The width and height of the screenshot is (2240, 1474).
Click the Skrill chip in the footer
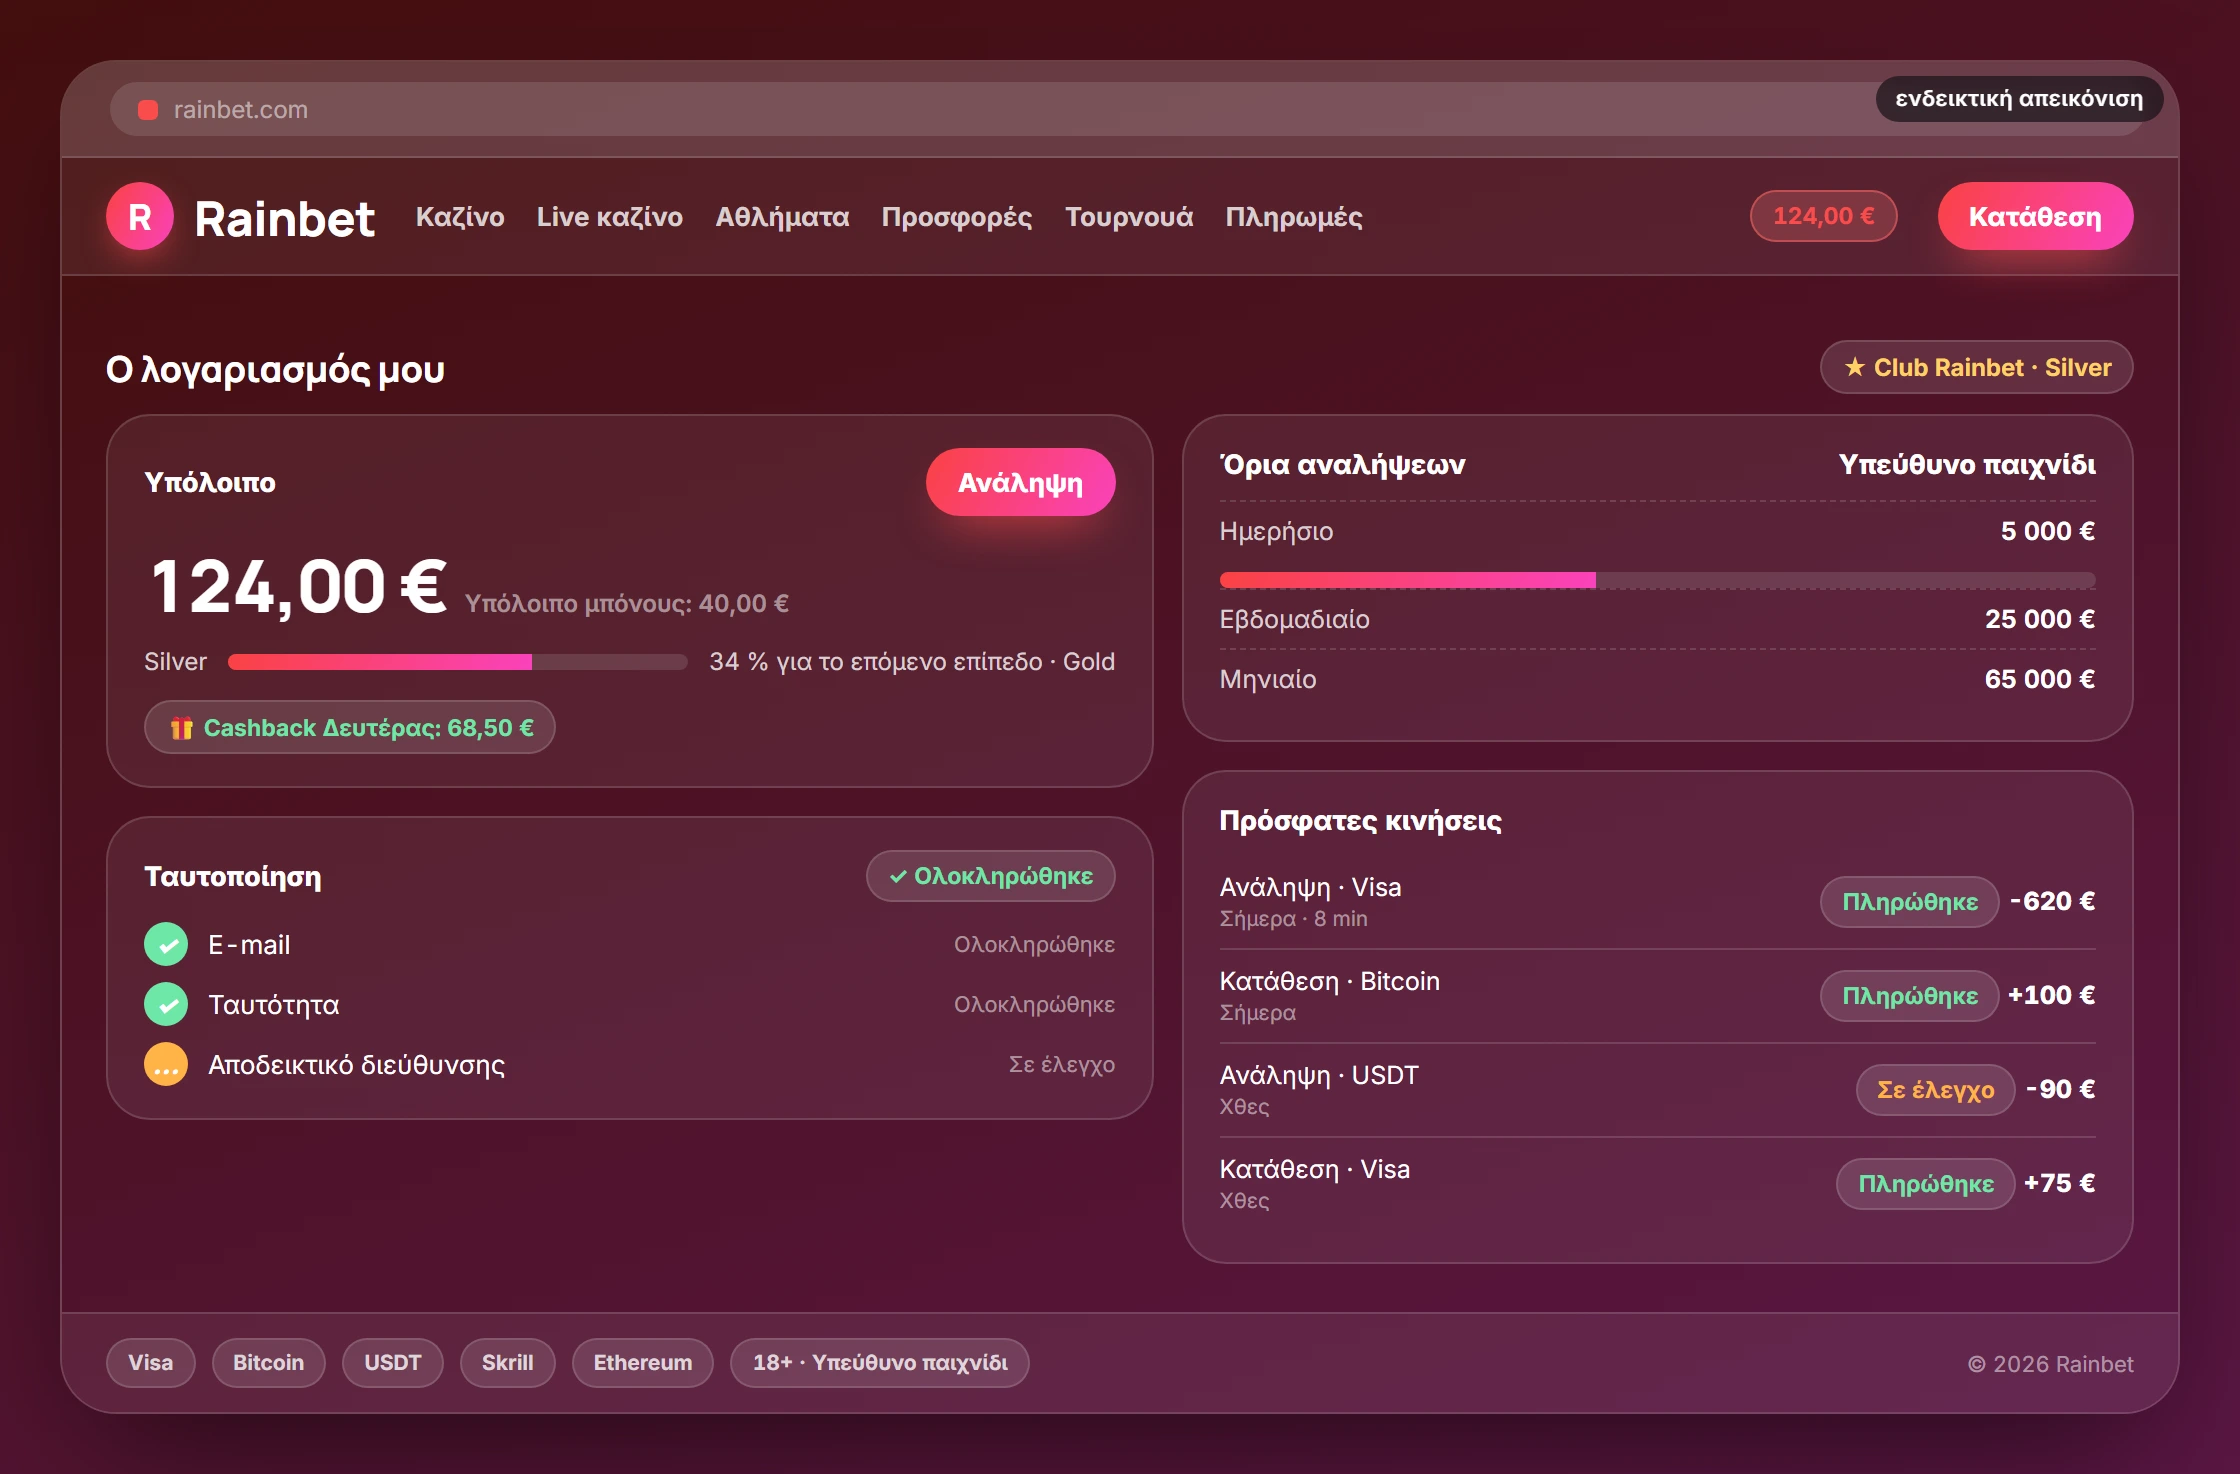(507, 1362)
